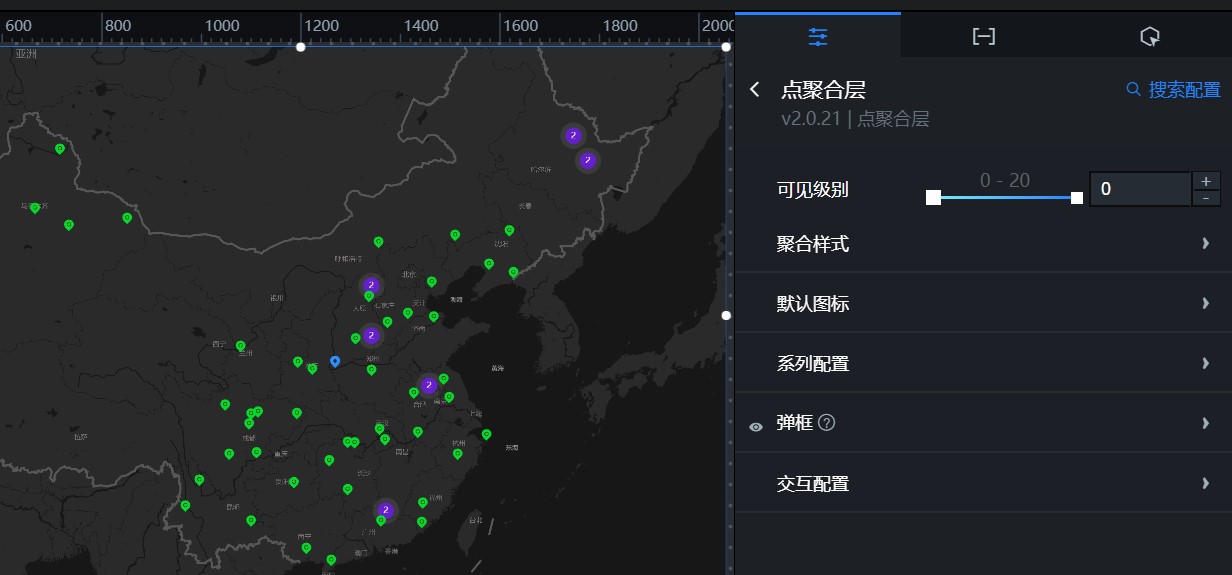
Task: Click the green marker at 乌鲁木齐
Action: pyautogui.click(x=35, y=208)
